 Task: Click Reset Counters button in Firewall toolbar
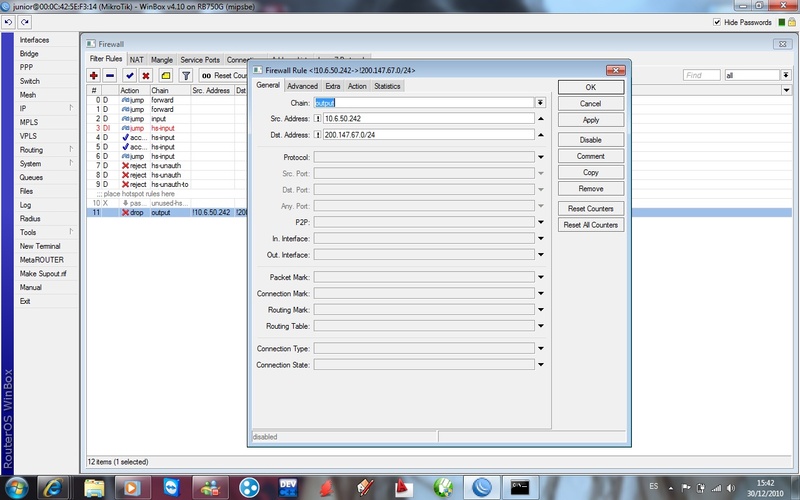pyautogui.click(x=223, y=76)
